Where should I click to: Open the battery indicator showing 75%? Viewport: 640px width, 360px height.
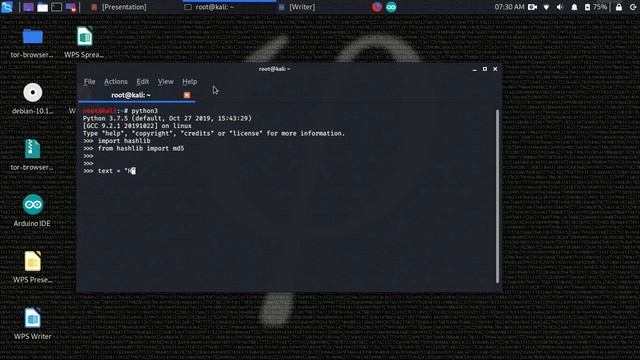click(596, 7)
